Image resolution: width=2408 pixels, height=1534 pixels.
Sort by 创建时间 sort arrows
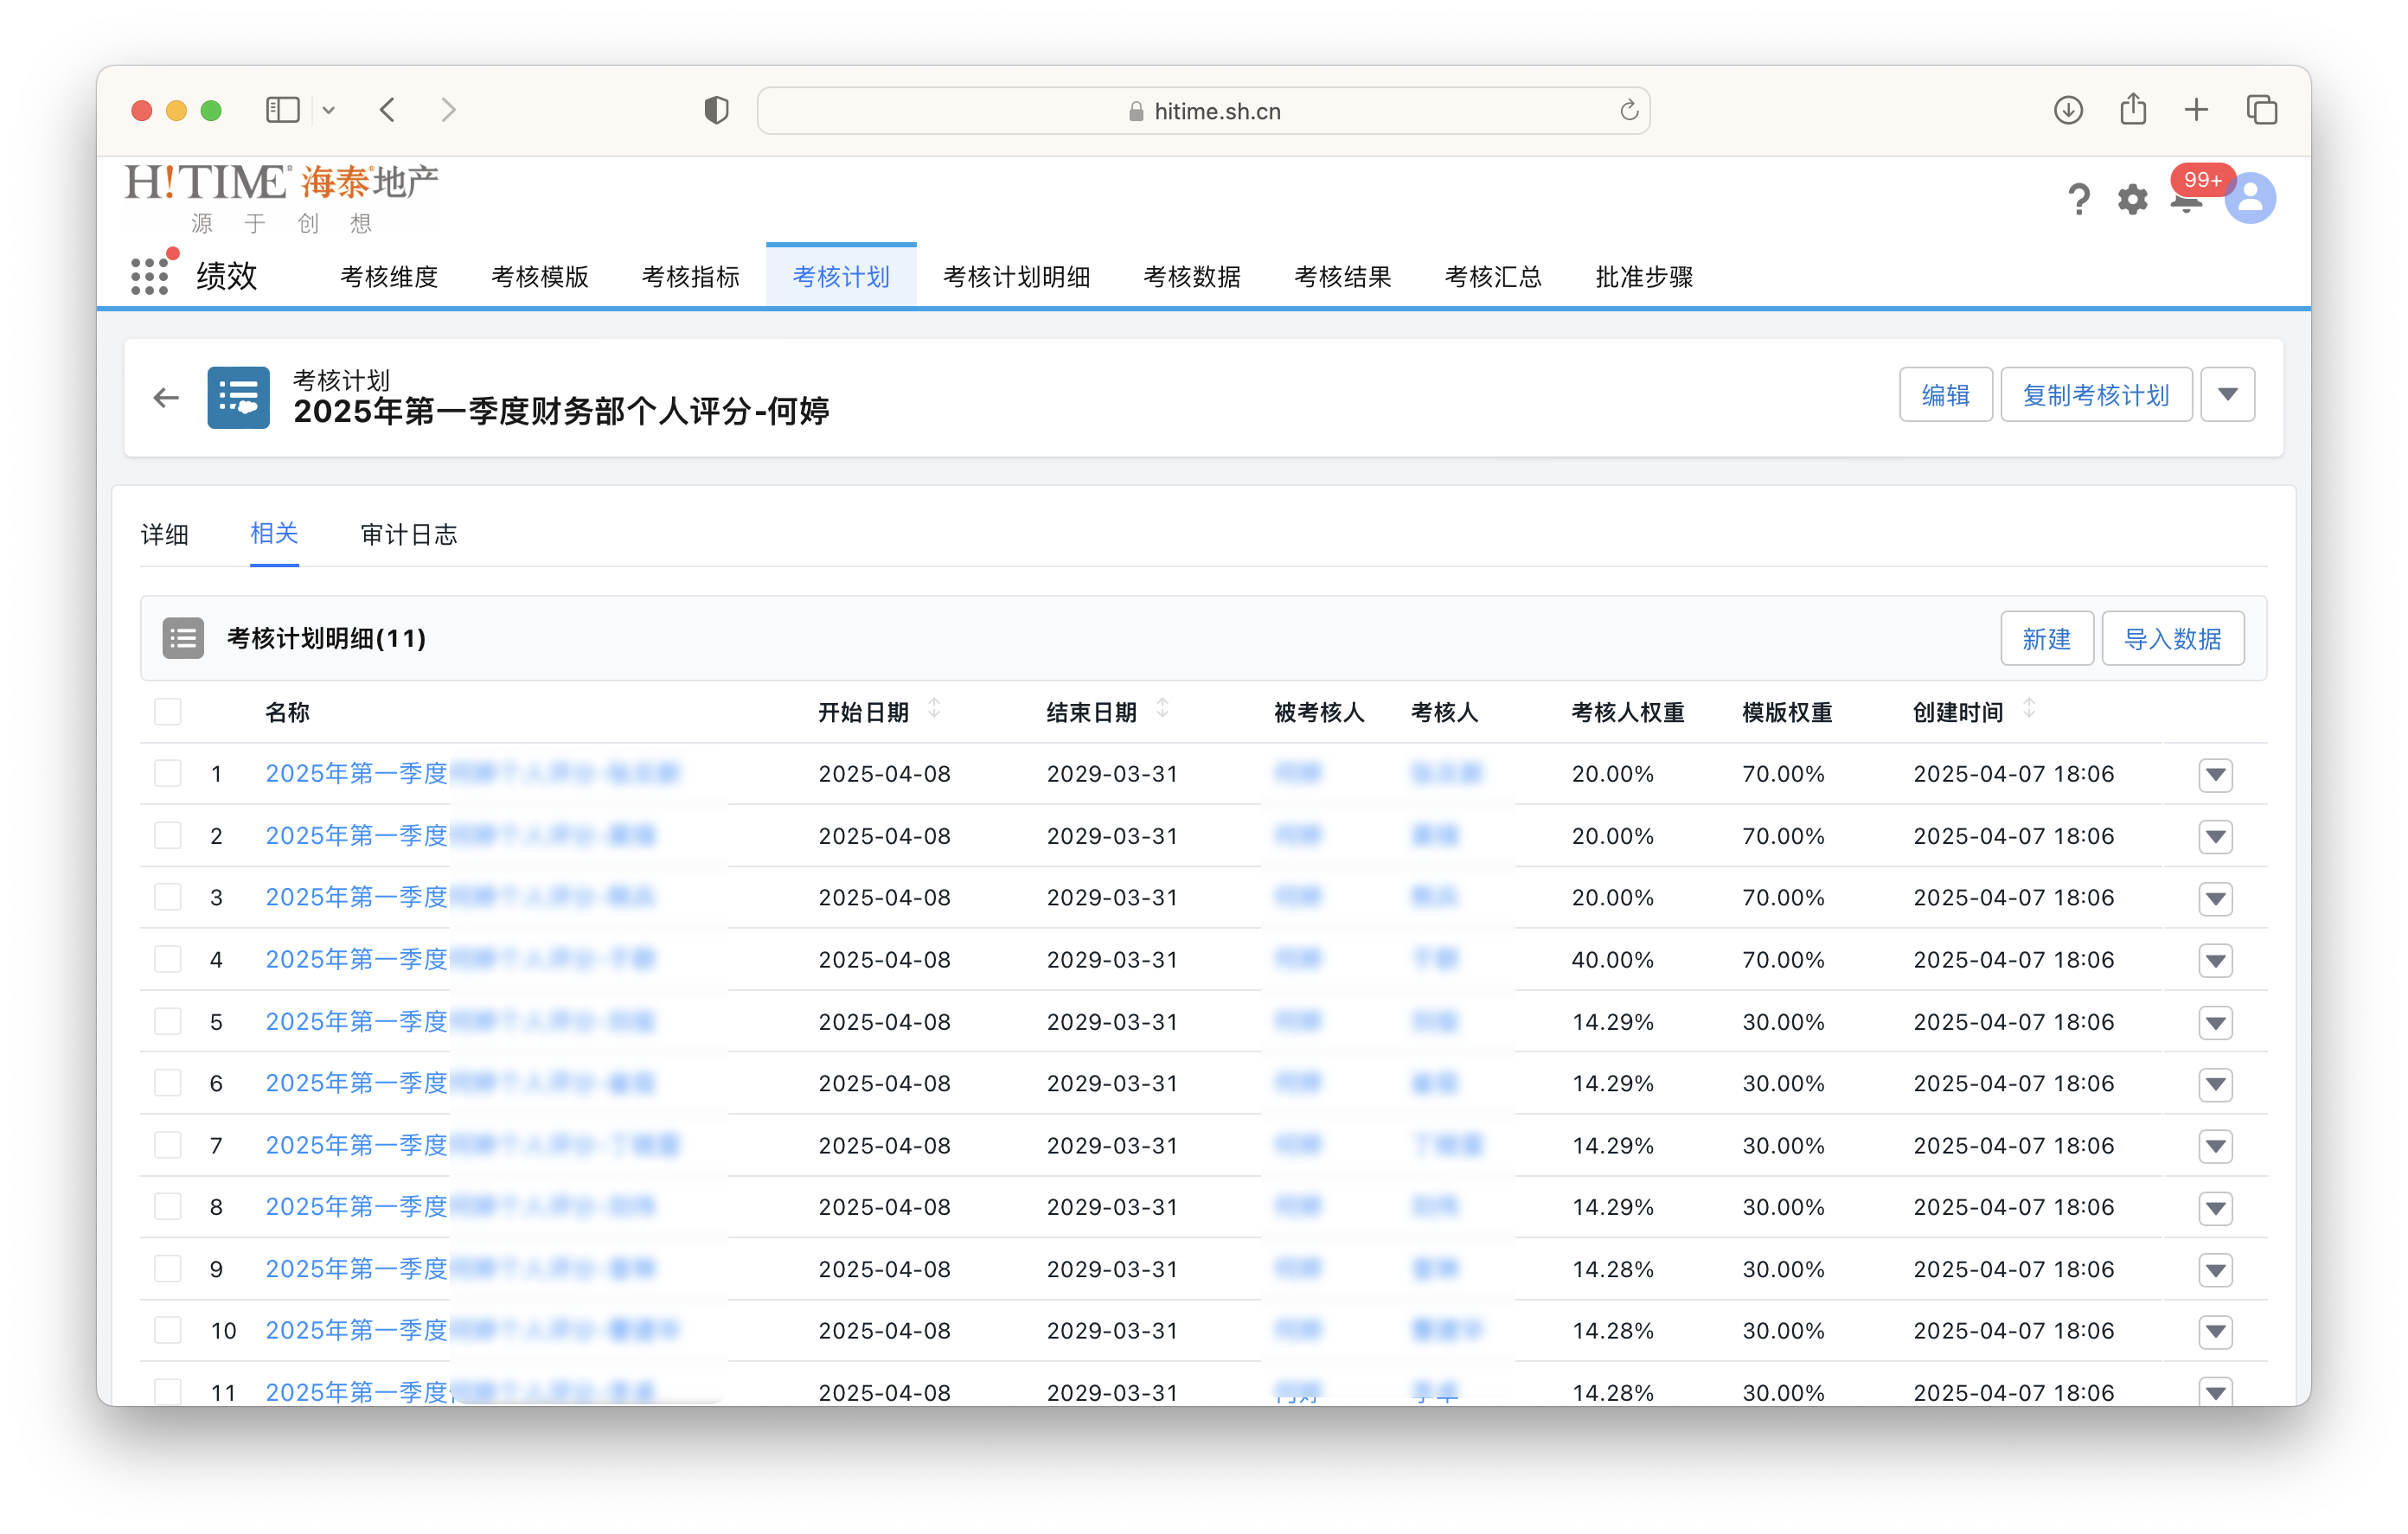(2029, 709)
